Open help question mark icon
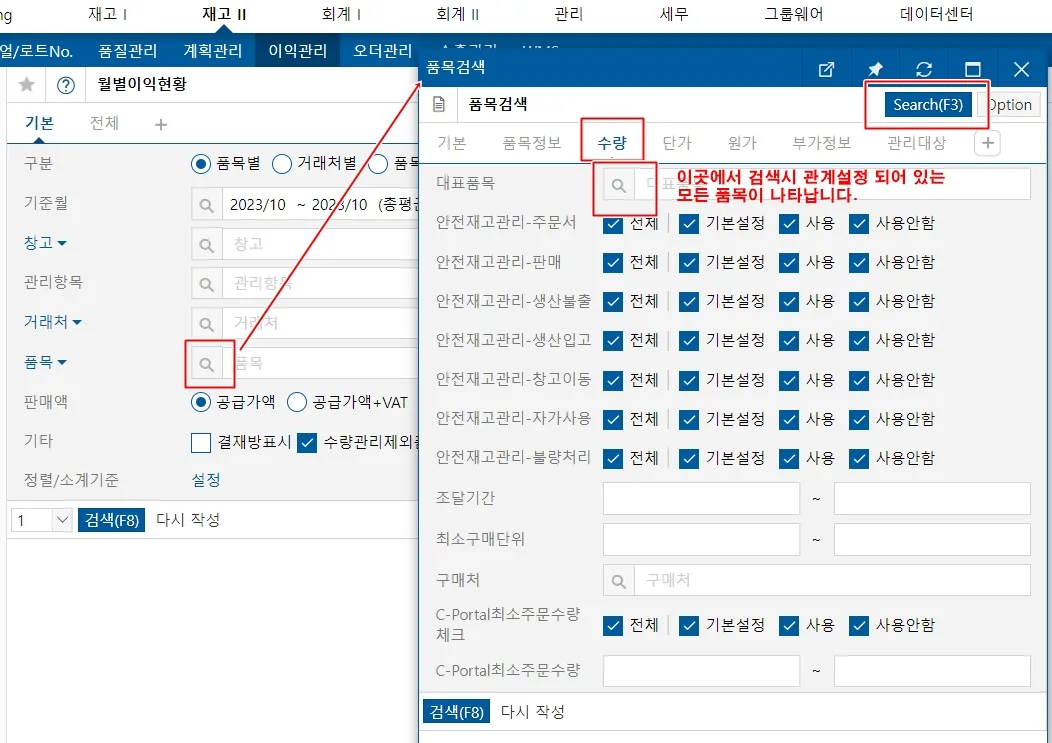The height and width of the screenshot is (743, 1052). (x=66, y=85)
